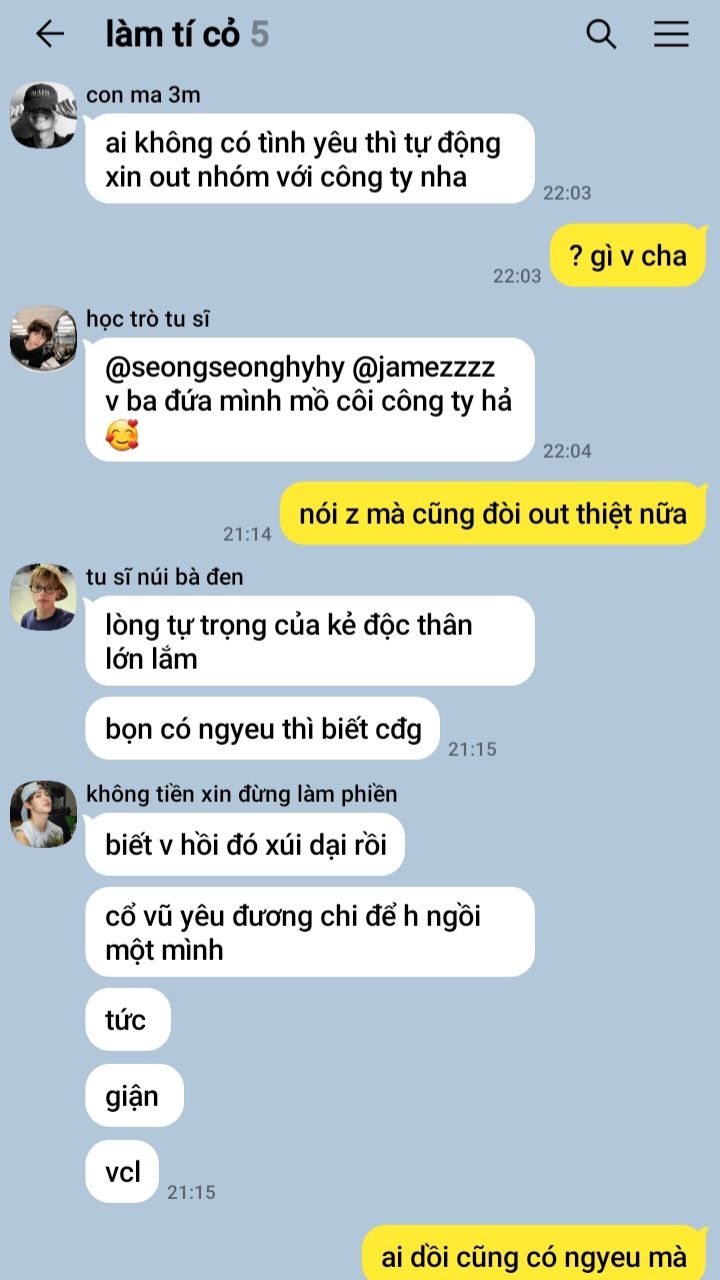720x1280 pixels.
Task: Open the hamburger menu icon
Action: pos(672,34)
